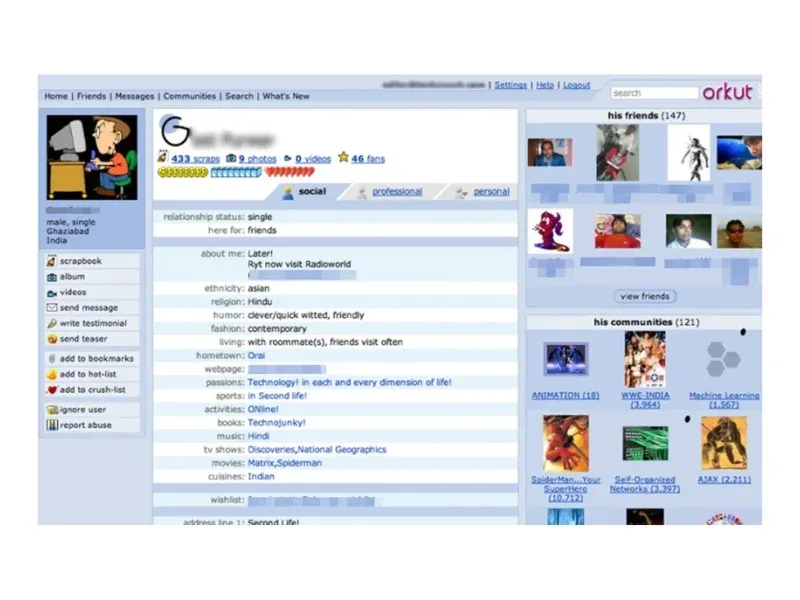This screenshot has height=600, width=800.
Task: Click the Machine Learning hexagon thumbnail
Action: 724,359
